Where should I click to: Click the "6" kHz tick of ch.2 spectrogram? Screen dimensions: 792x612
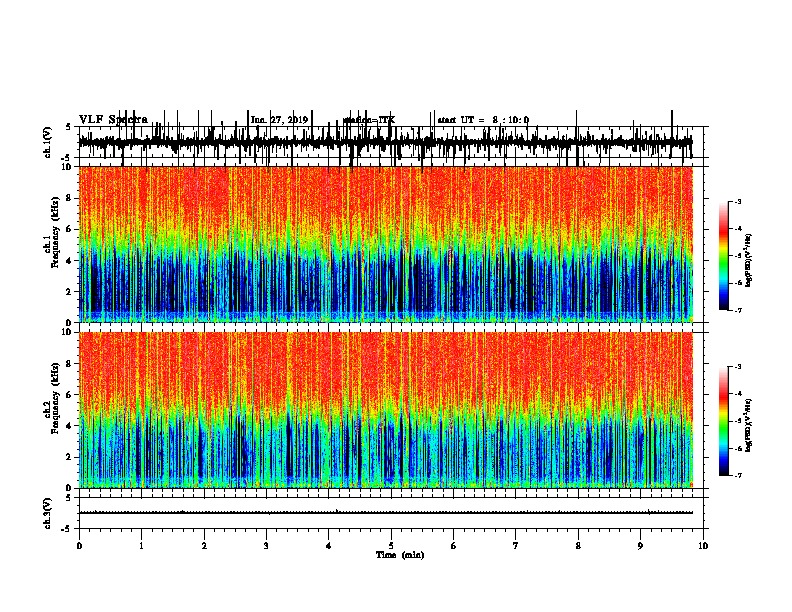pyautogui.click(x=70, y=394)
